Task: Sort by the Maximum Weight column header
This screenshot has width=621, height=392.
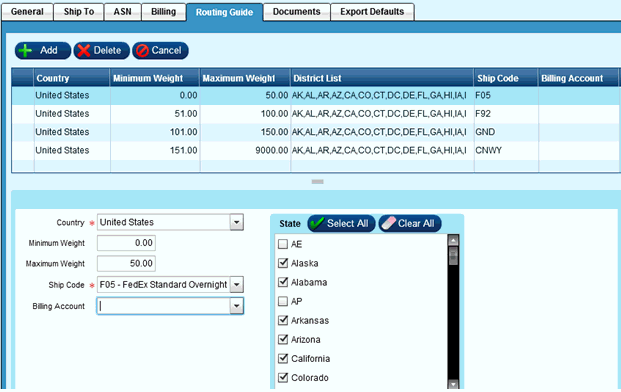Action: [x=245, y=78]
